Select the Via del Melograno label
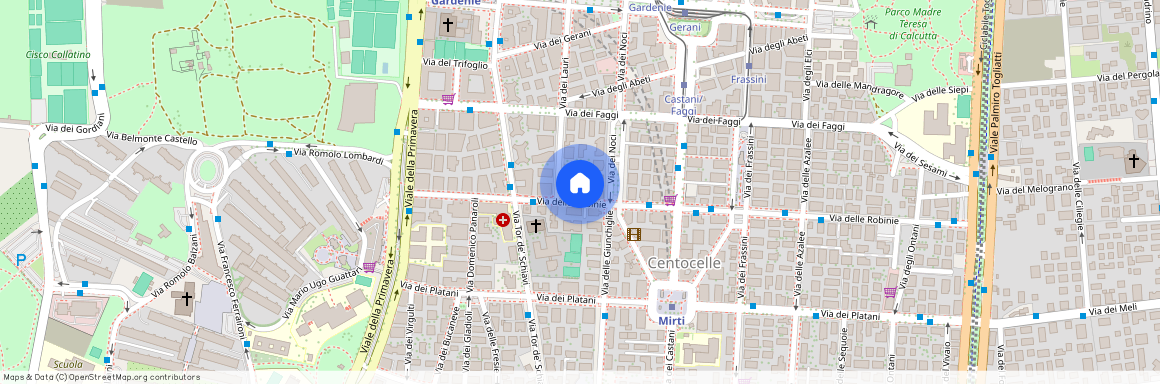 coord(1034,189)
